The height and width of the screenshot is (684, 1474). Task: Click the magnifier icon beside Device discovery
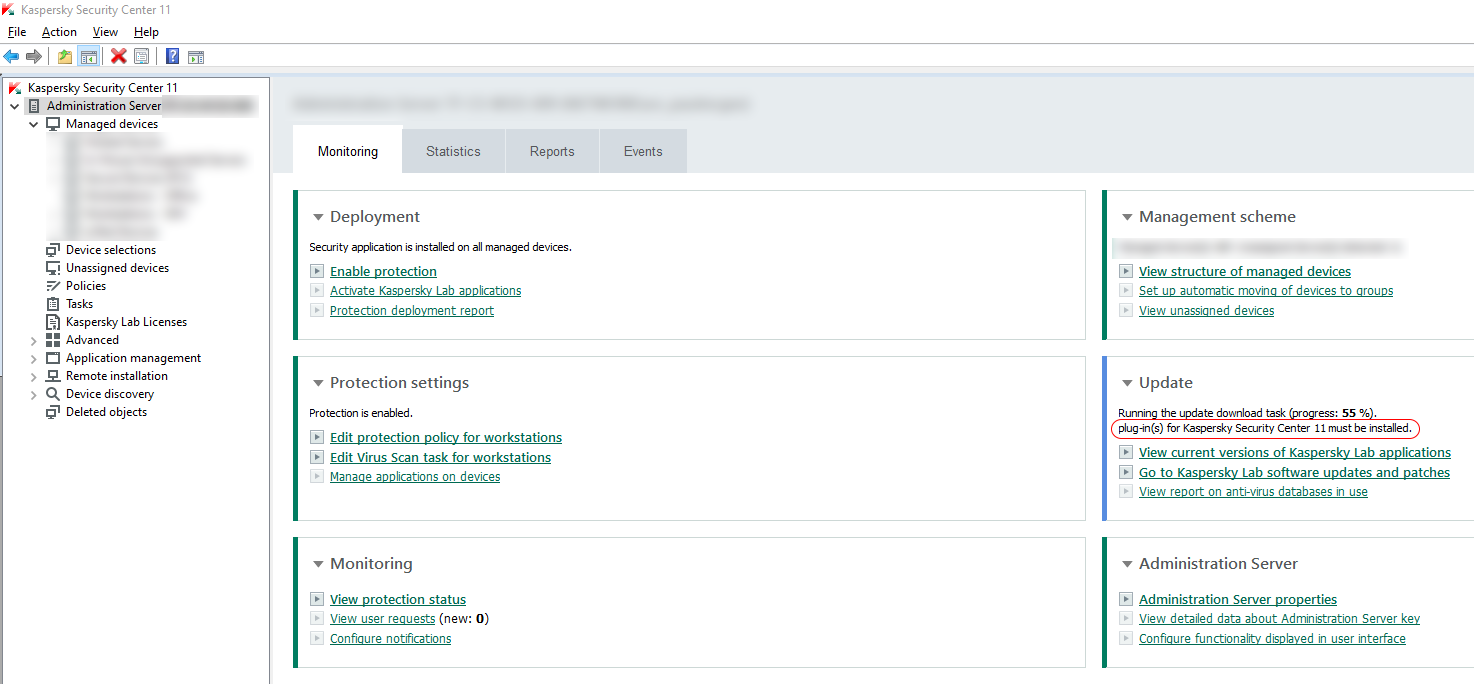pyautogui.click(x=53, y=394)
